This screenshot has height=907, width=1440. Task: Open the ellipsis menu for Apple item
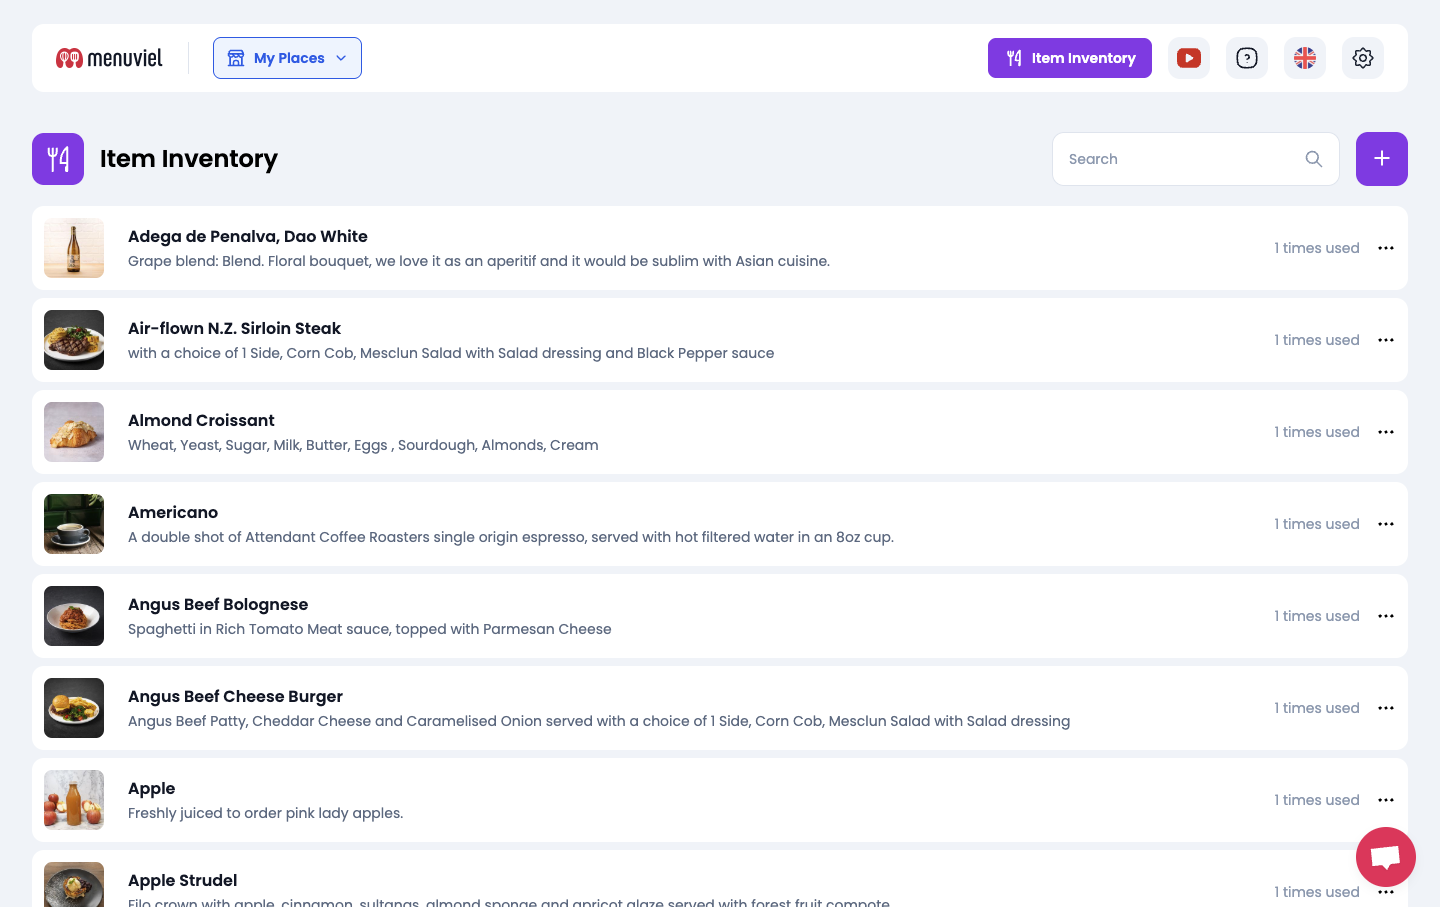(x=1385, y=800)
